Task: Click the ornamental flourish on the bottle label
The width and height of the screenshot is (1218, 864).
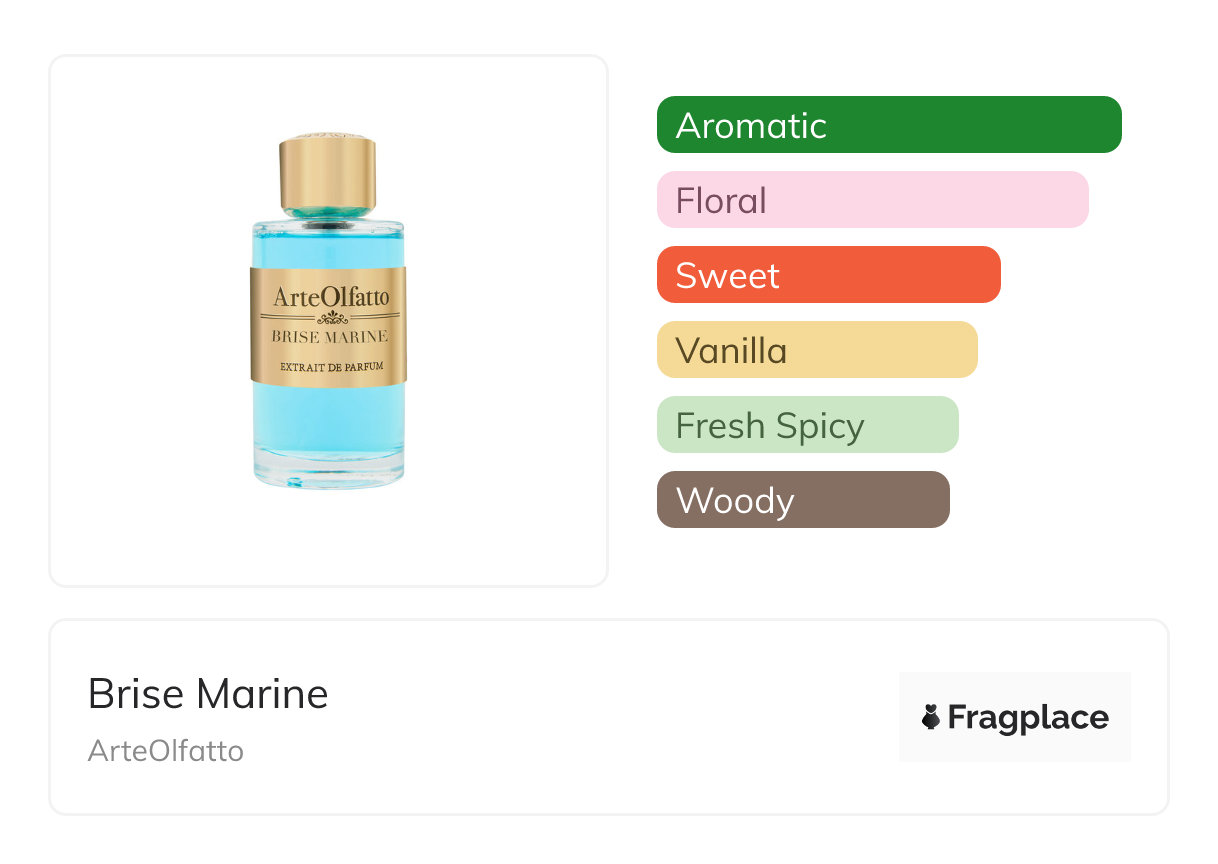Action: (330, 318)
